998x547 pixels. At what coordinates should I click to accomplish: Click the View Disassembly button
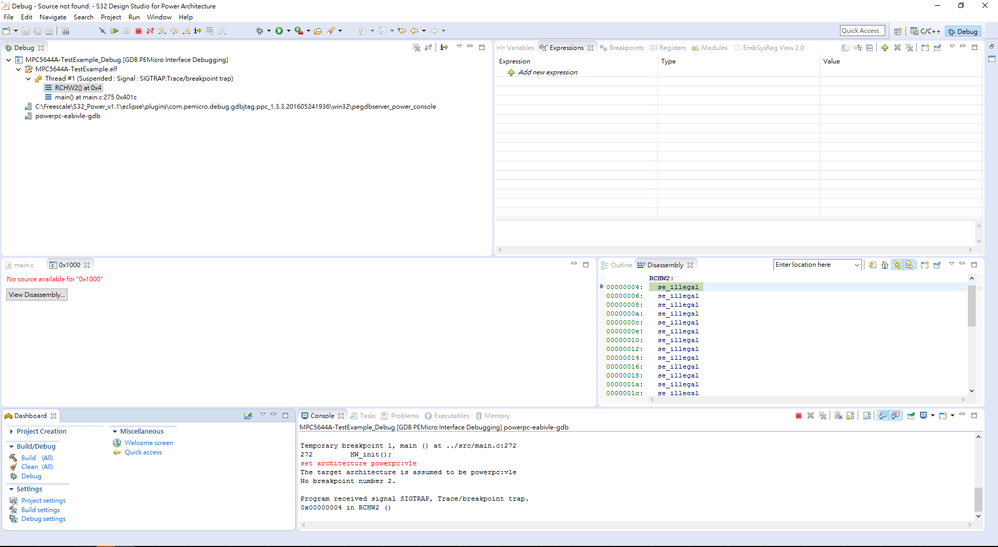click(36, 295)
